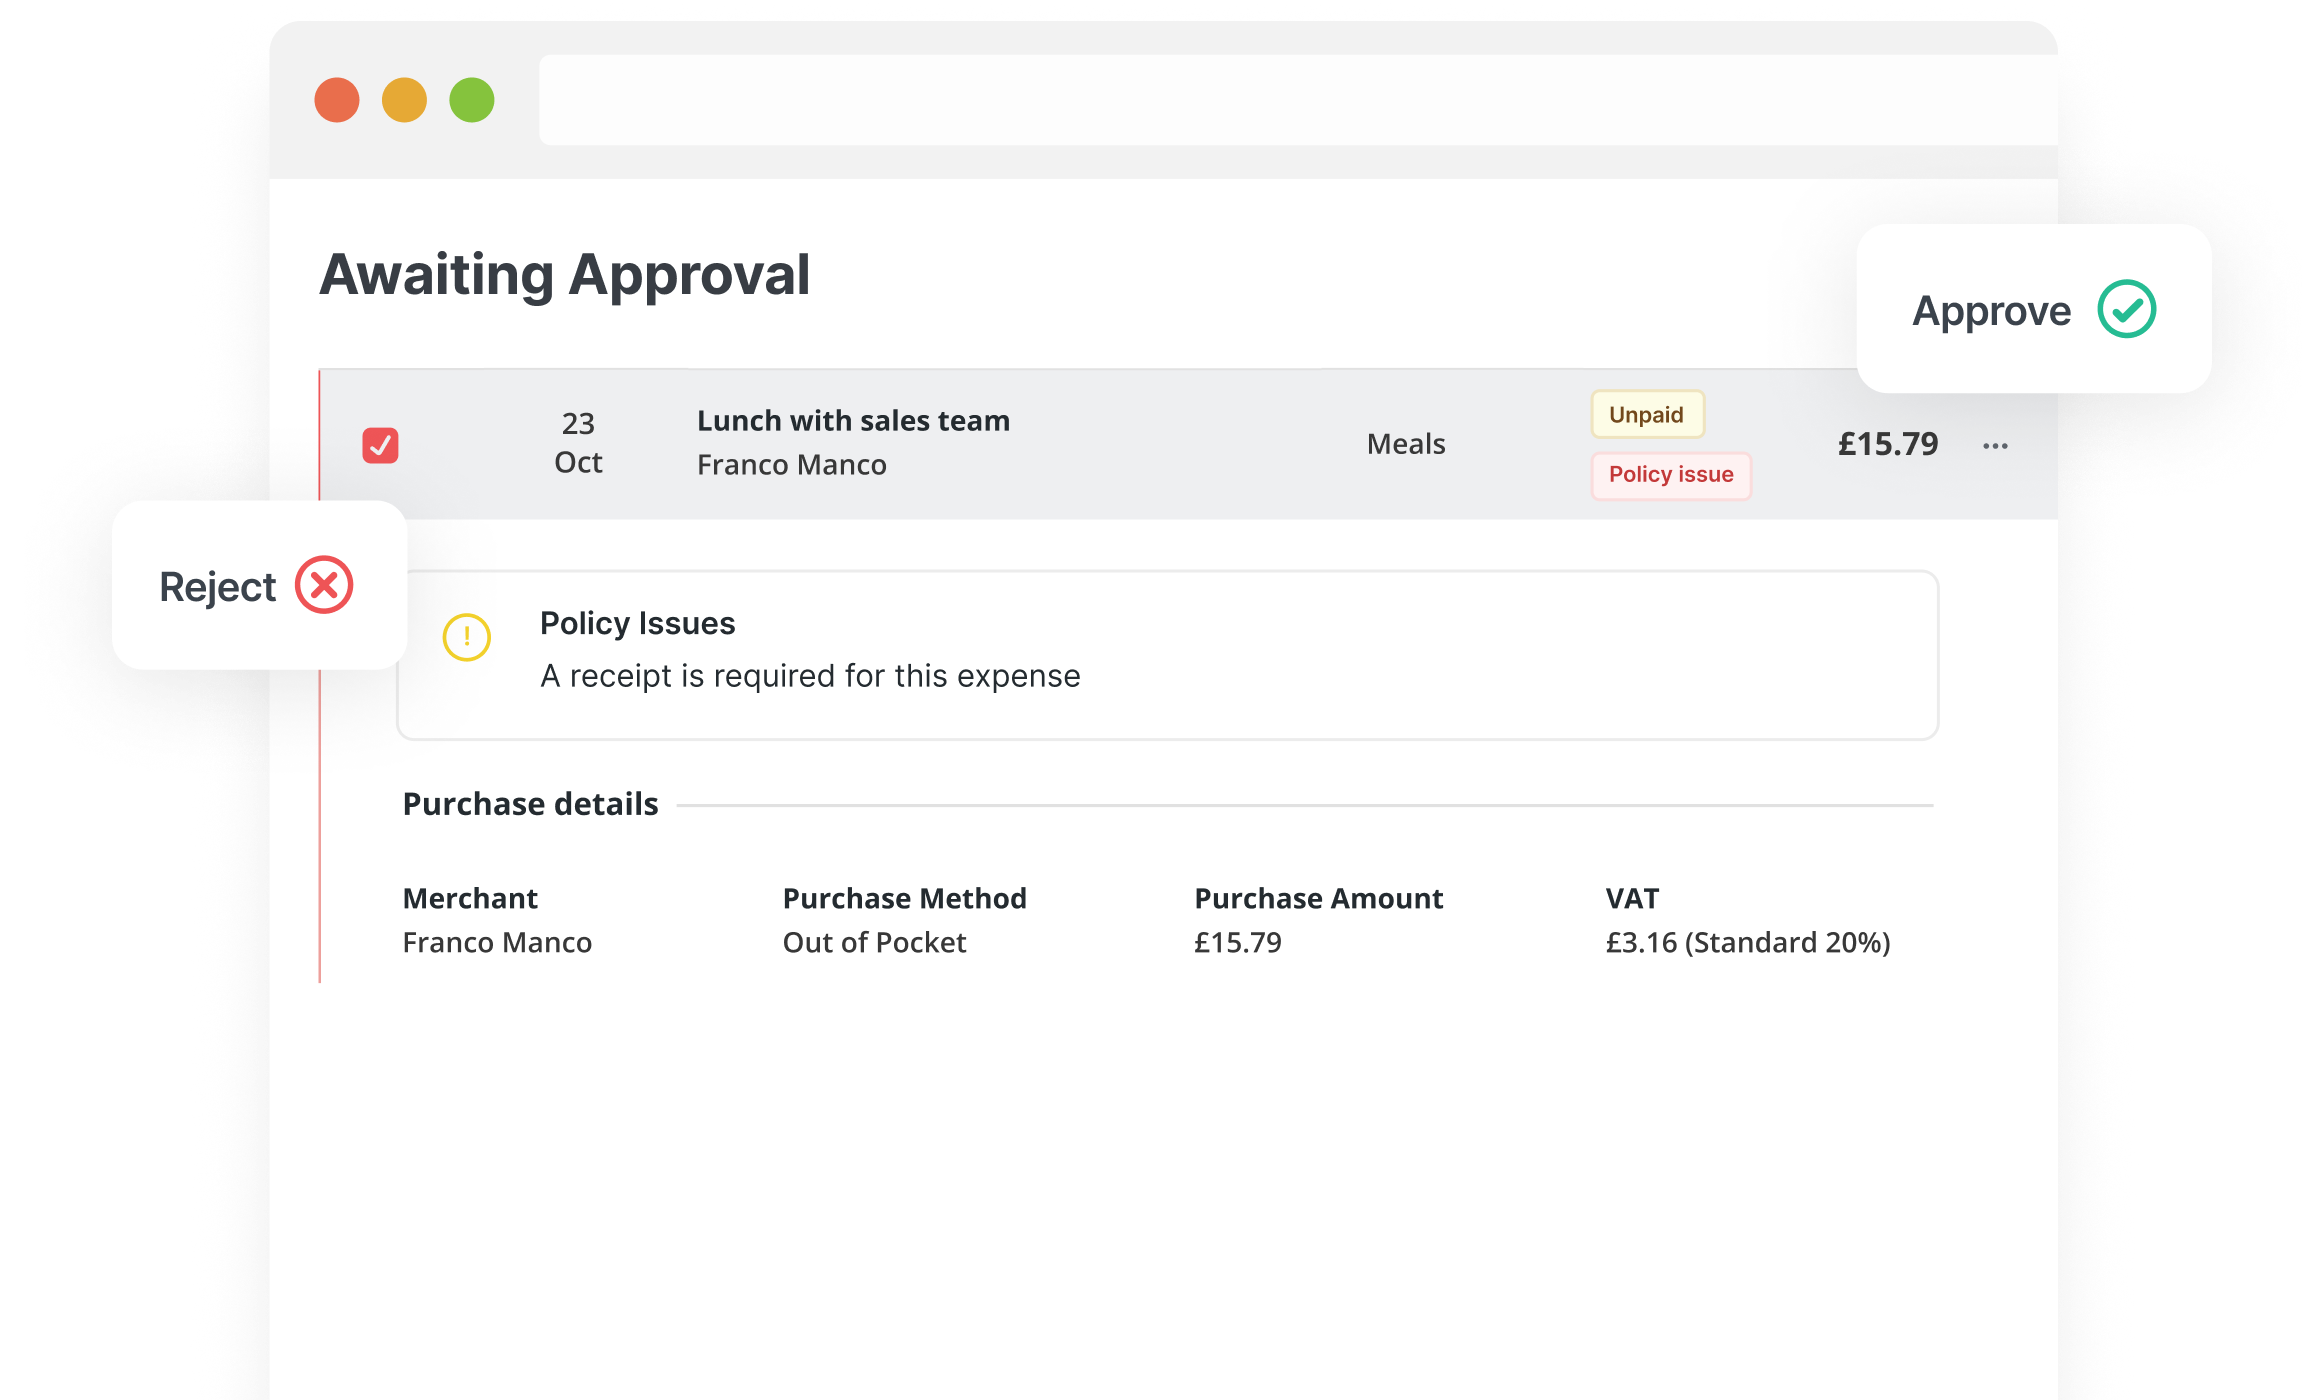Click the Purchase Amount value £15.79
Screen dimensions: 2324x1400
[1238, 943]
